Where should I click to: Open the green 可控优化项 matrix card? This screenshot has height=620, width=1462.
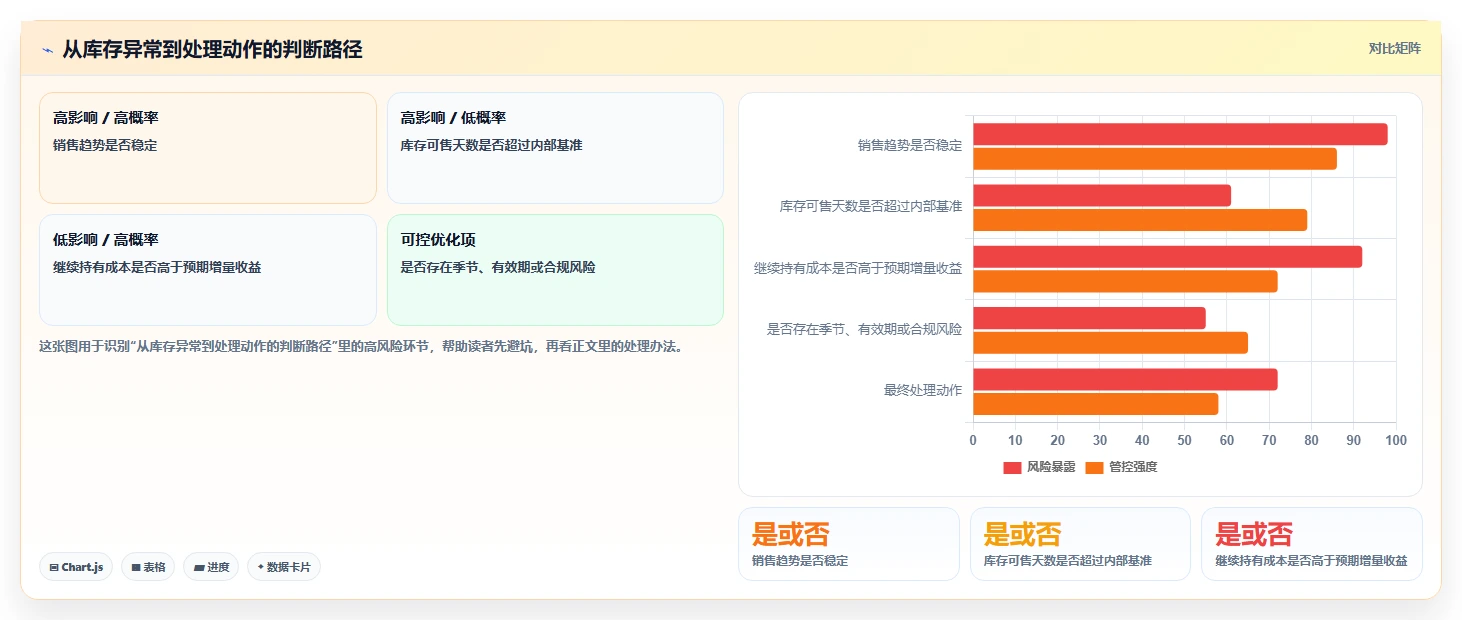[x=555, y=270]
